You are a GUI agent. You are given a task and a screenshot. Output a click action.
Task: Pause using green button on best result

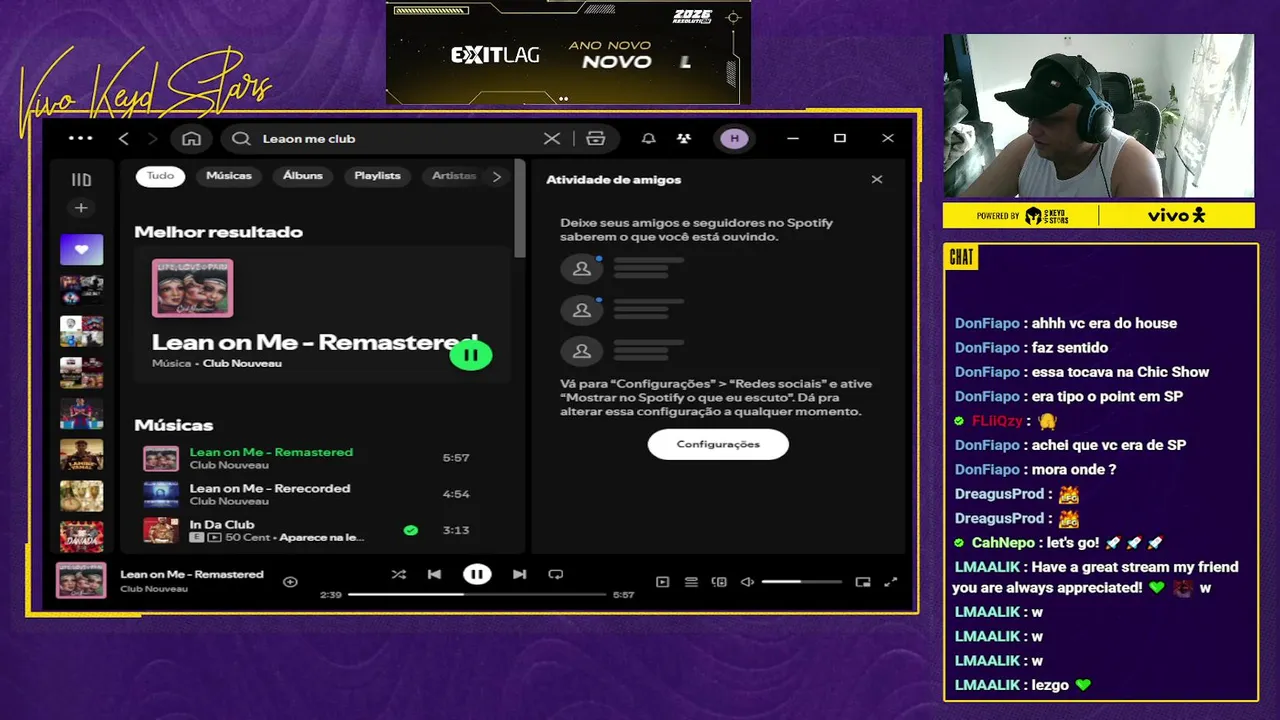tap(471, 354)
